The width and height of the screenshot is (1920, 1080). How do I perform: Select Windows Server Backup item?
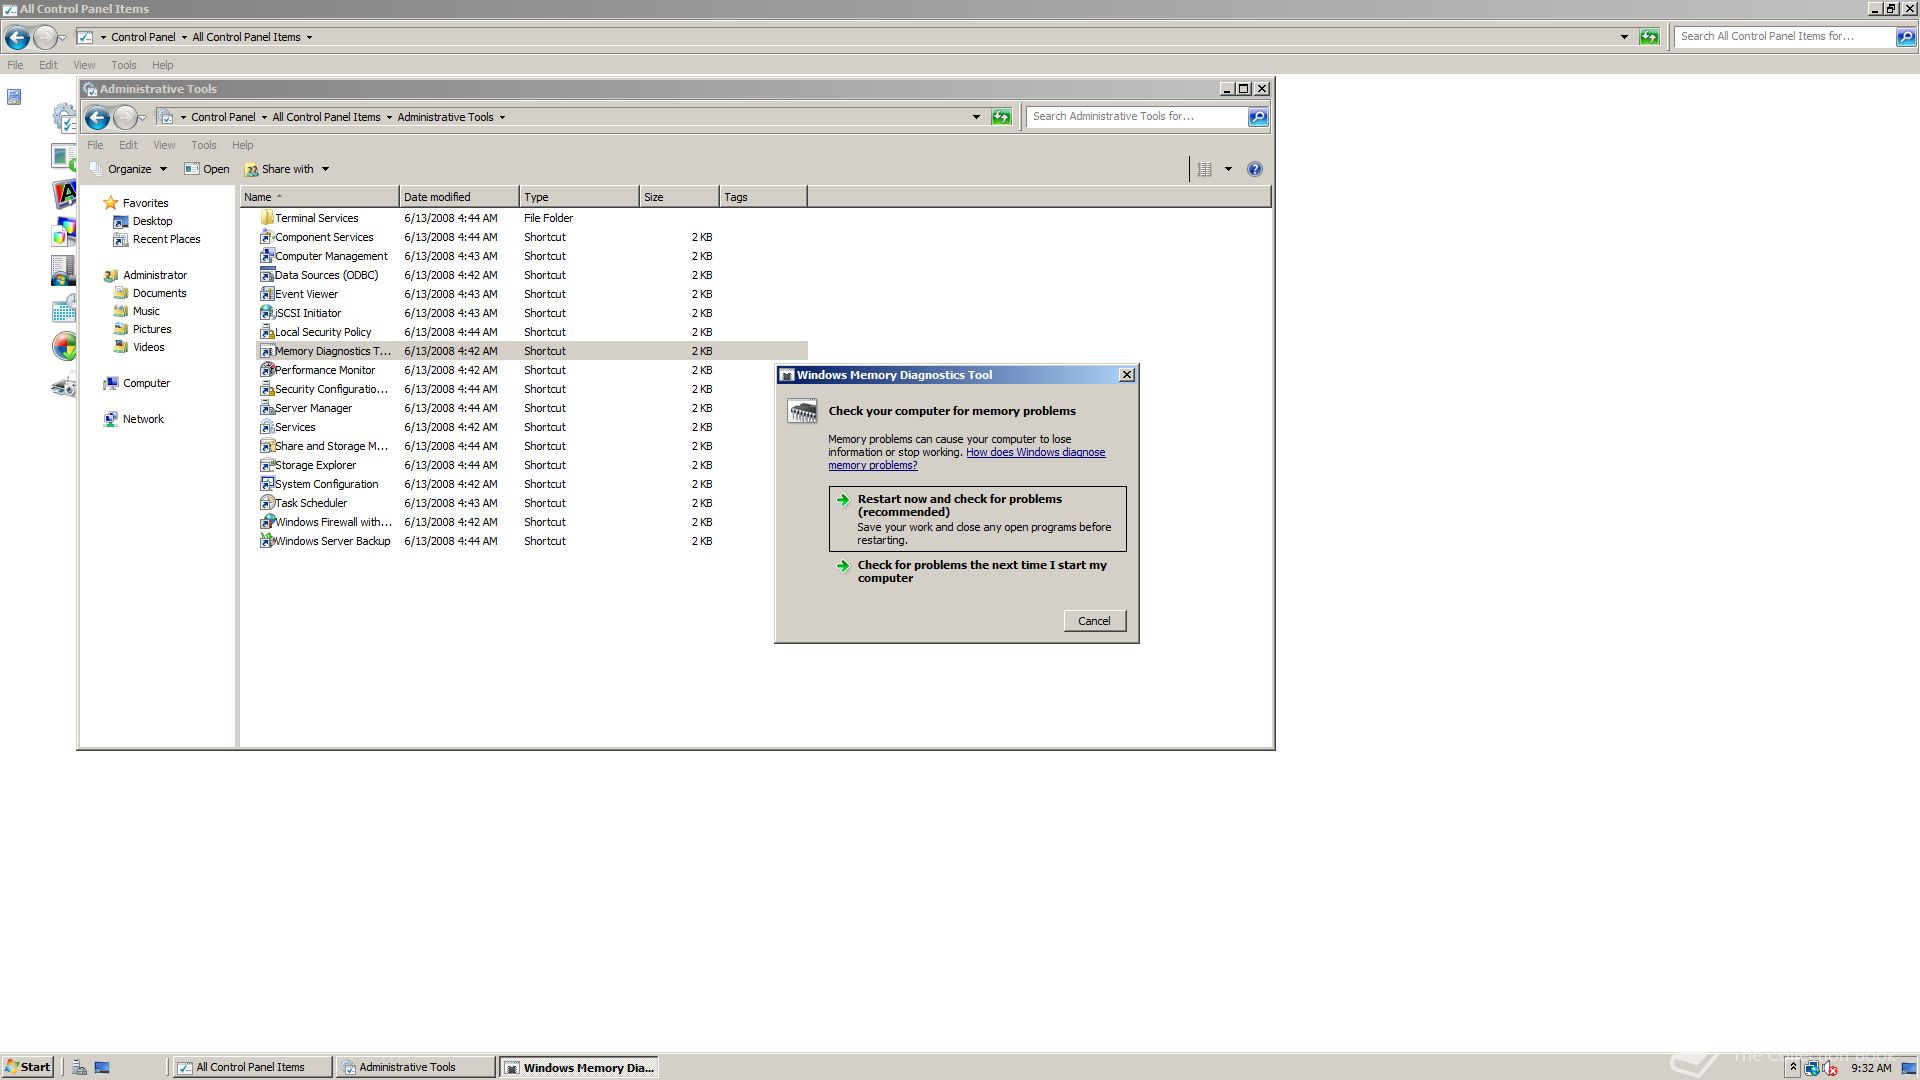332,541
